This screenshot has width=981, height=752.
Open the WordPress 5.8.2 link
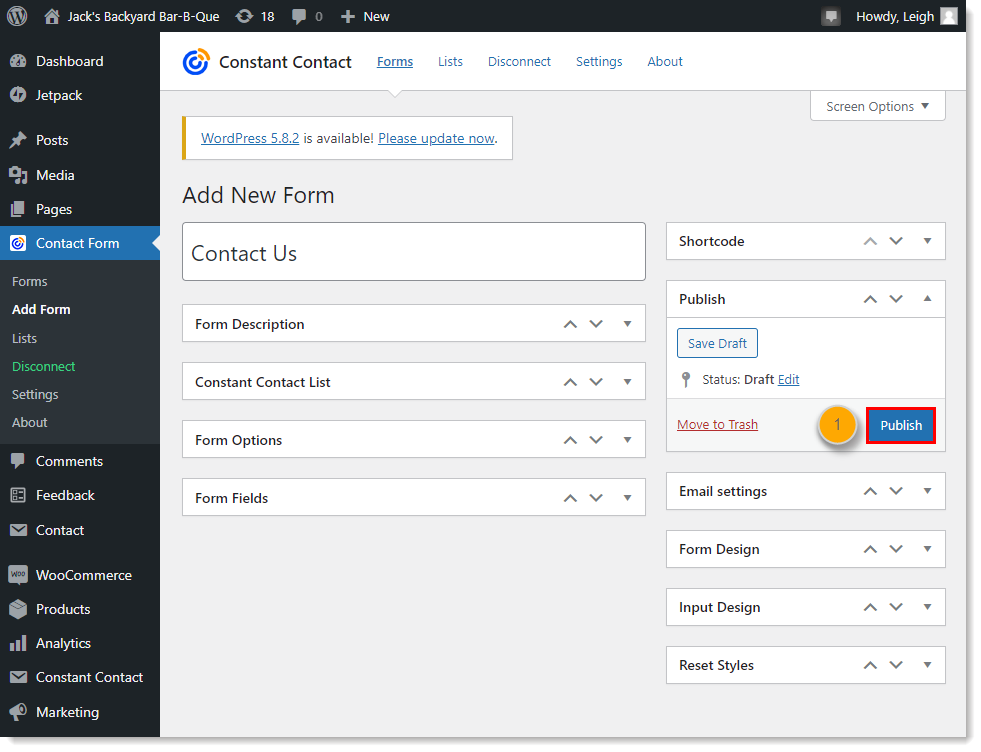coord(250,138)
